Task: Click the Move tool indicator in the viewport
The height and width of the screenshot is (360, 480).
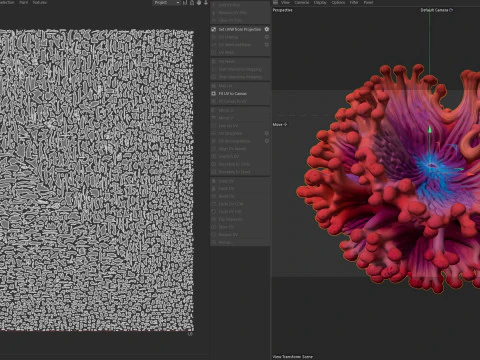Action: click(280, 124)
